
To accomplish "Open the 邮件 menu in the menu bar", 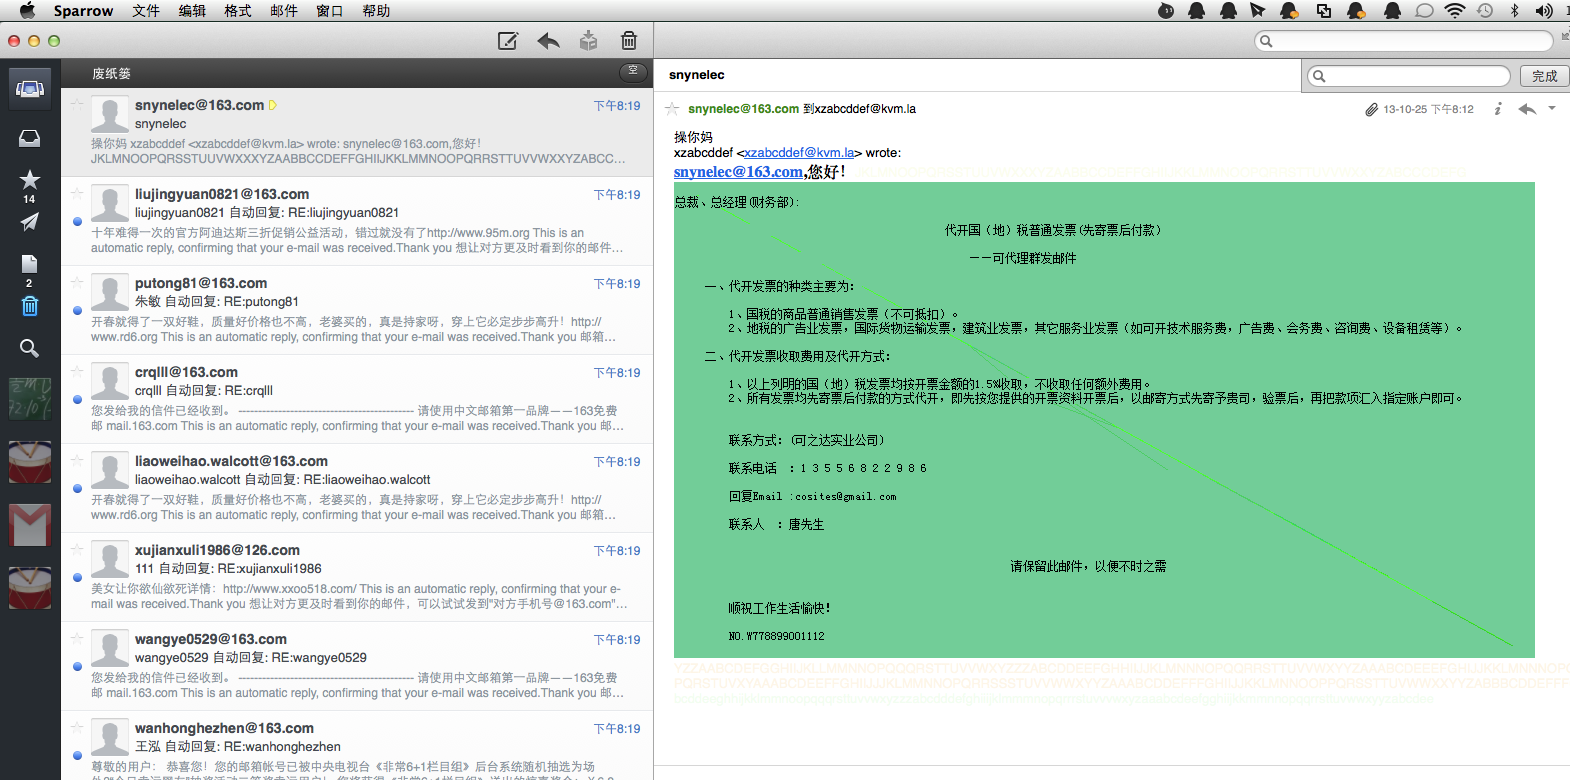I will (x=284, y=11).
